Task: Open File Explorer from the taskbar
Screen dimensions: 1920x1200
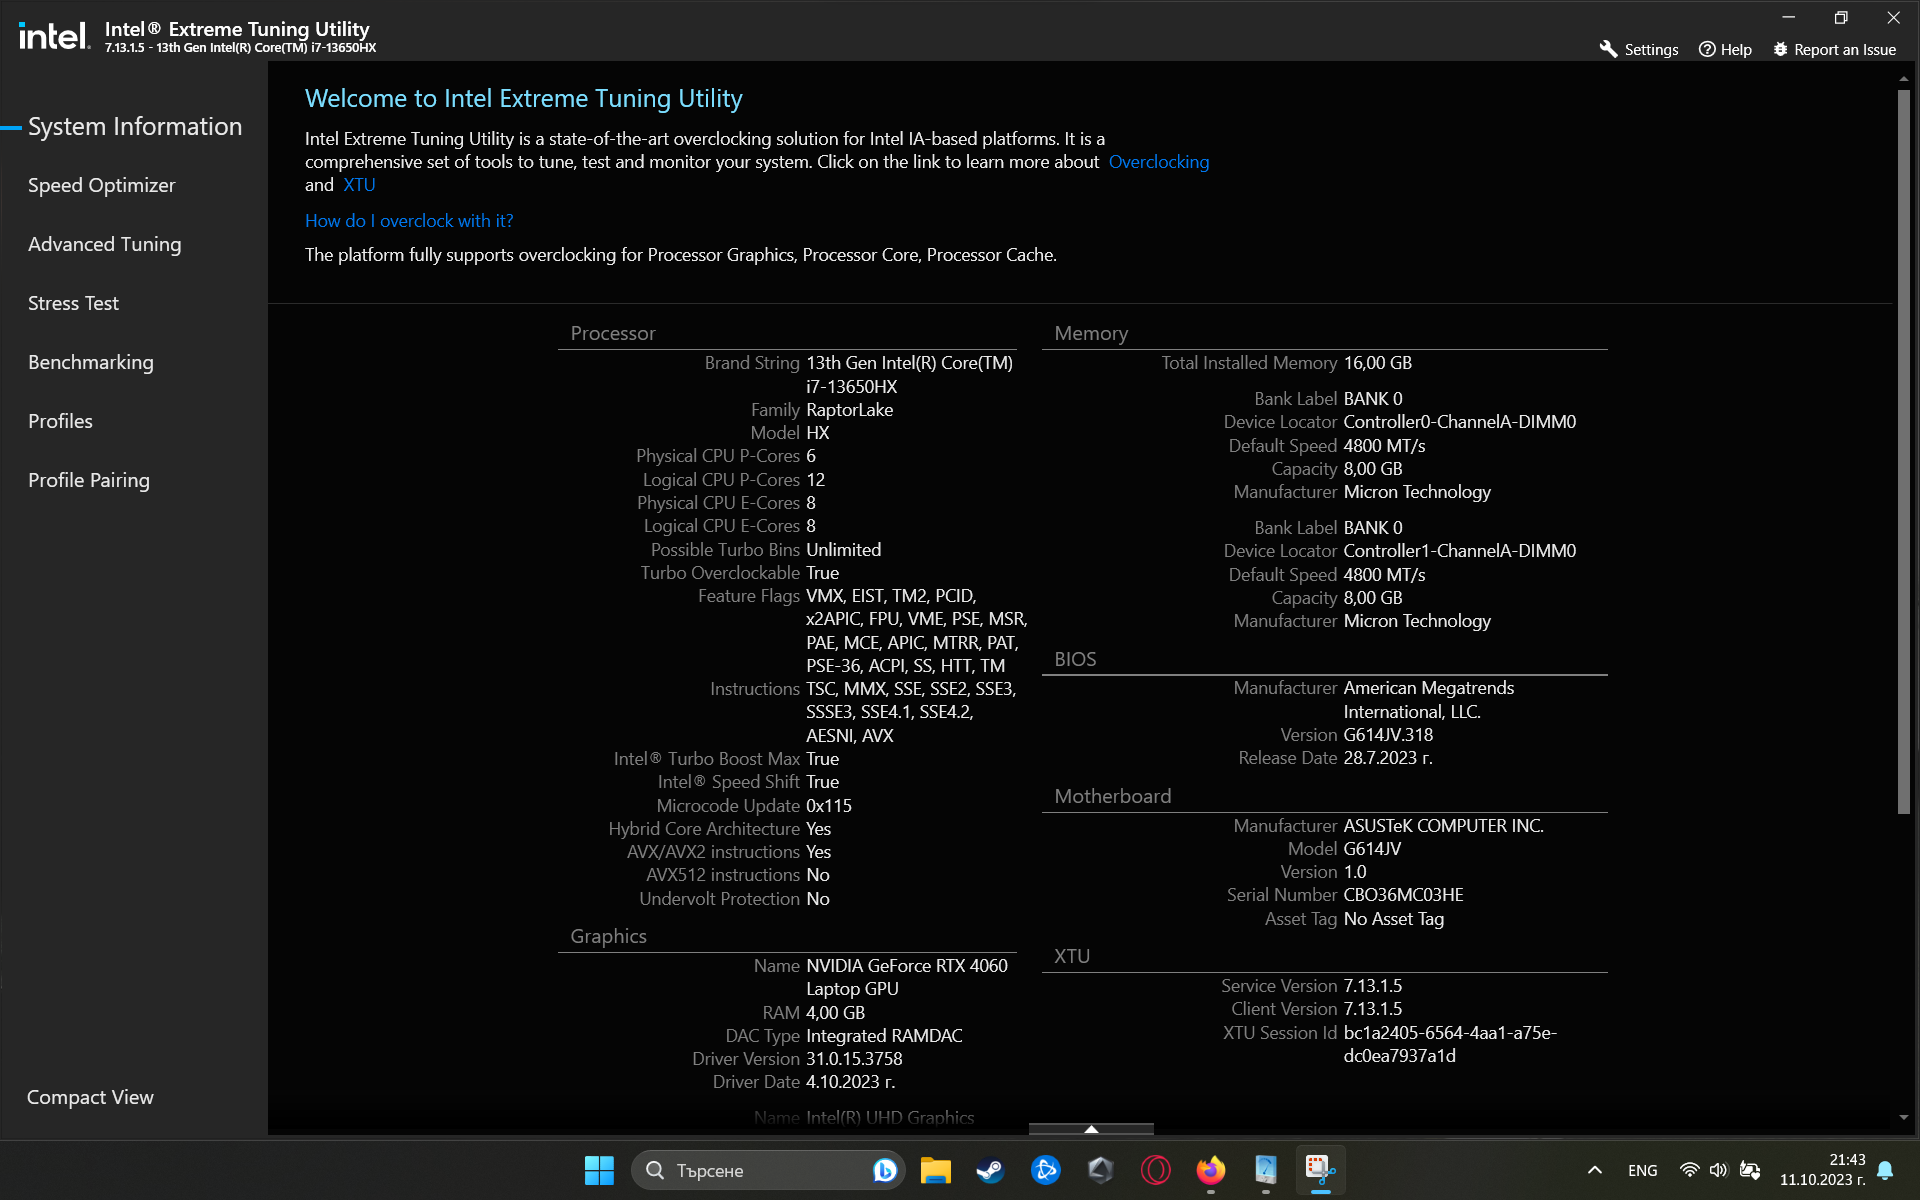Action: (935, 1170)
